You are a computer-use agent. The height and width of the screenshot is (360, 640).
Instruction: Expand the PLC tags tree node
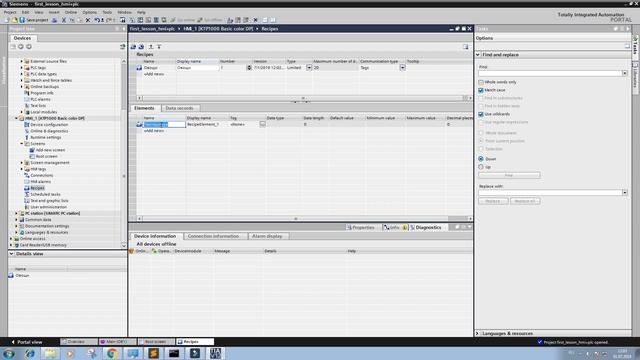coord(22,68)
